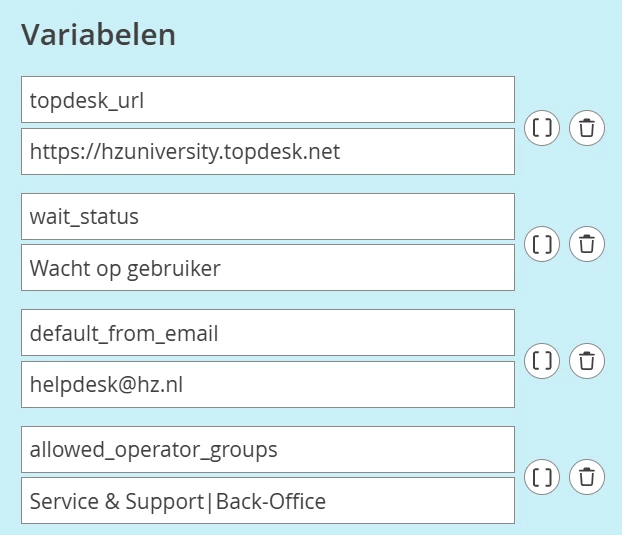Place cursor after 'helpdesk@hz.nl' text
The image size is (622, 535).
tap(183, 385)
